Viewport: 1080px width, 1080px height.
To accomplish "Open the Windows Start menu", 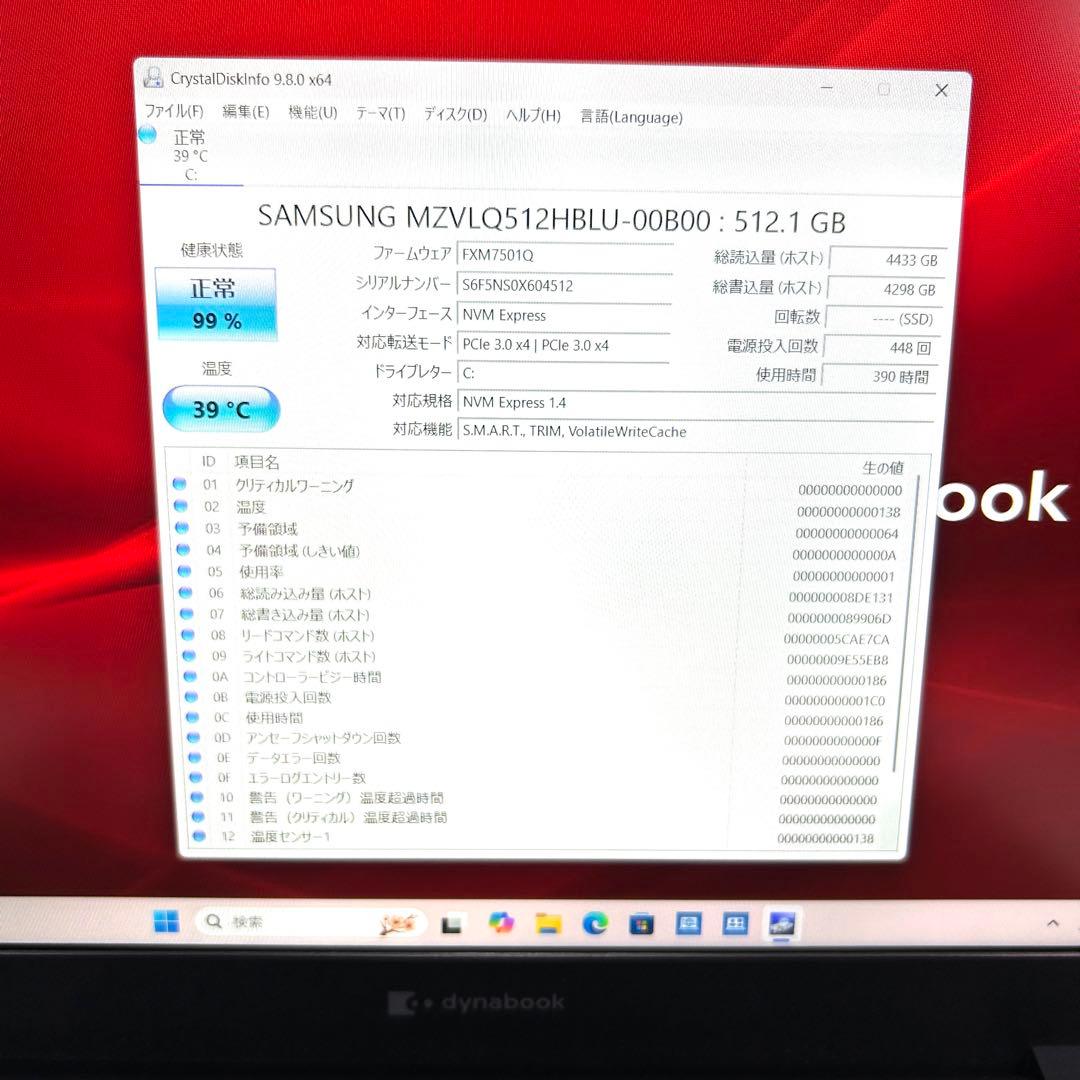I will [166, 921].
